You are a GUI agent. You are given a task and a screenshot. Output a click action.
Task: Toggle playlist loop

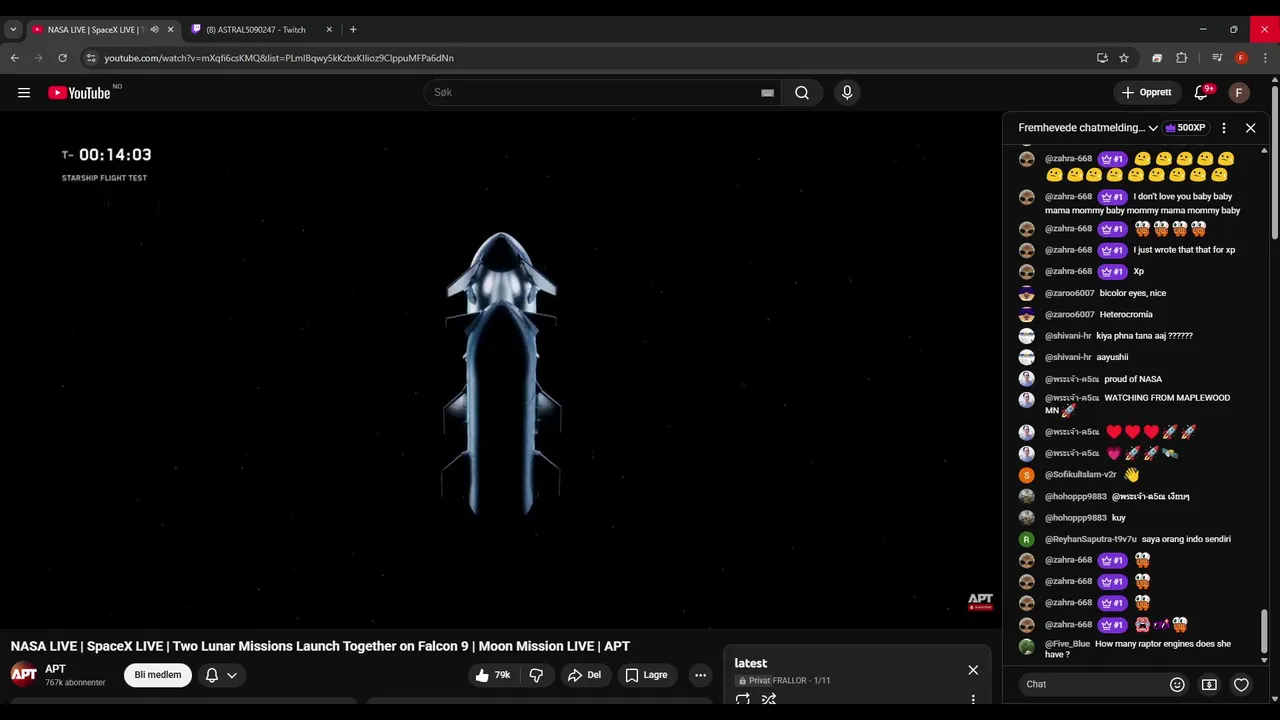(x=743, y=699)
